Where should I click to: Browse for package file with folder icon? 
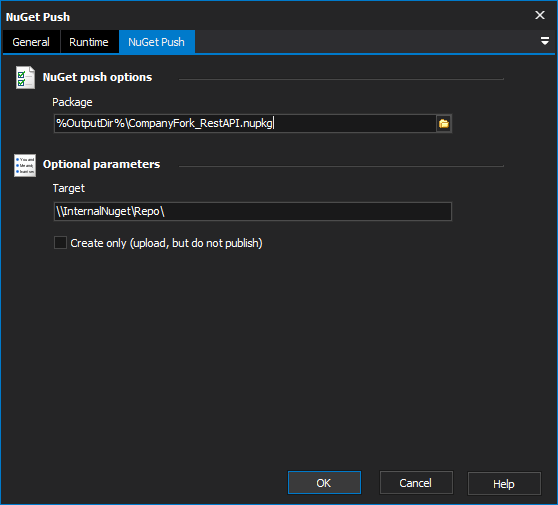pyautogui.click(x=444, y=123)
